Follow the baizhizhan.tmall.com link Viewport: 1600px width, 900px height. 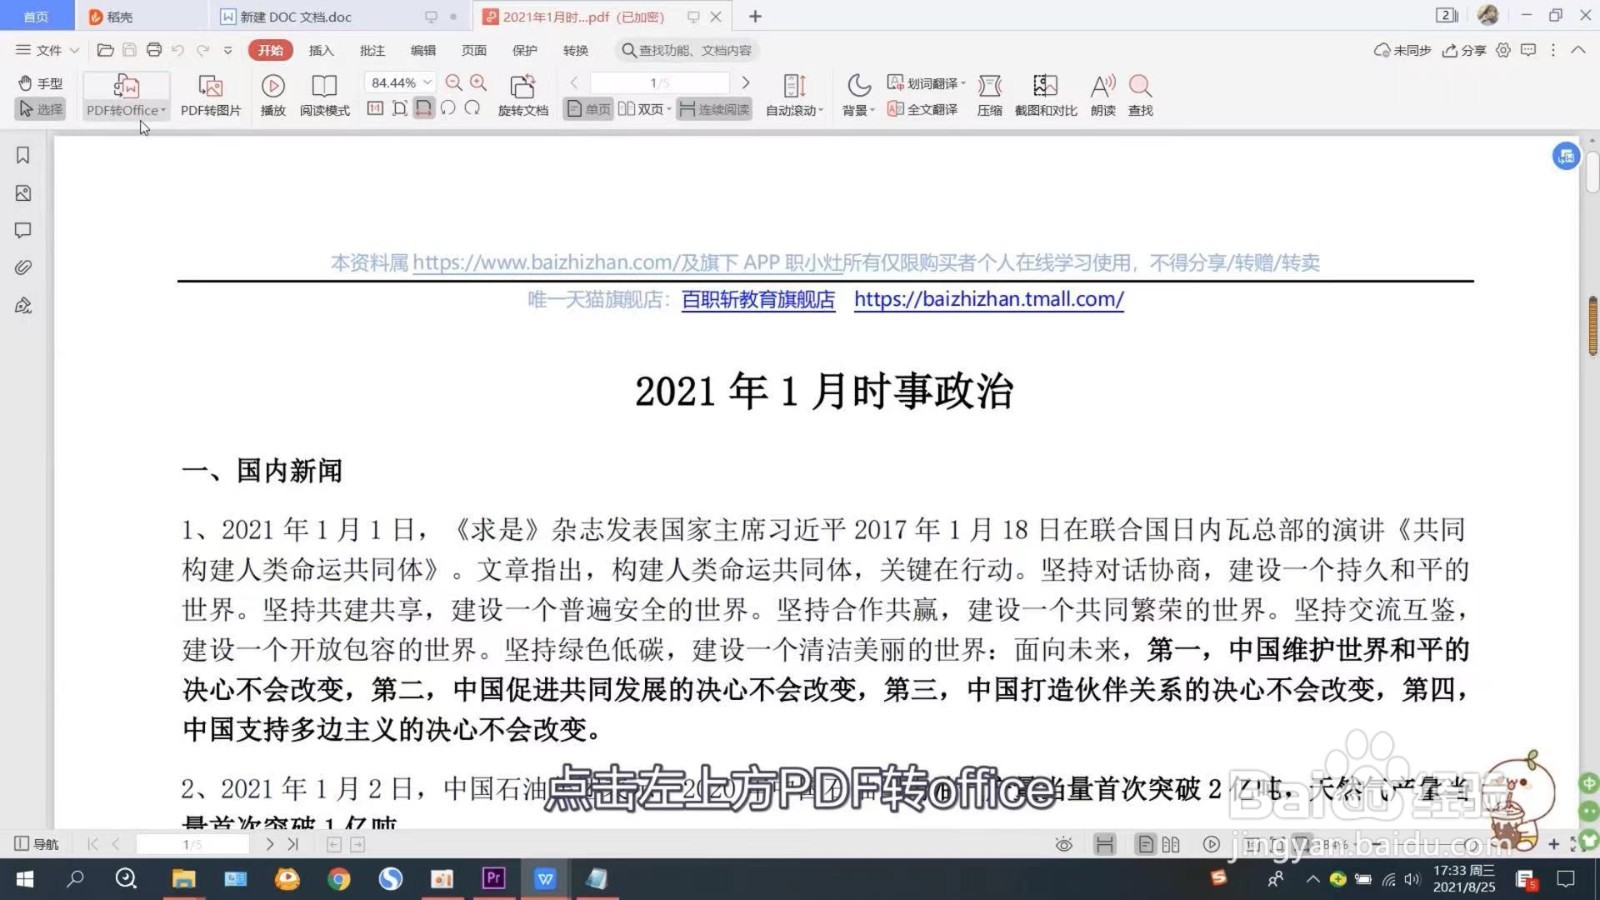989,299
